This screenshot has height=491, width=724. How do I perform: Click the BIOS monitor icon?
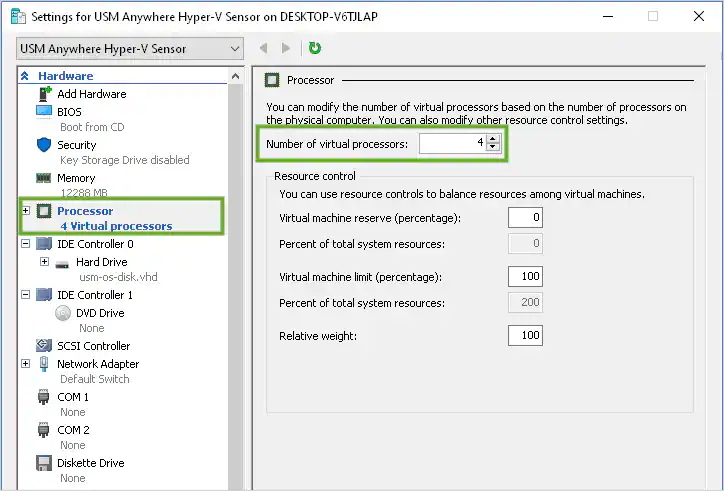coord(44,112)
